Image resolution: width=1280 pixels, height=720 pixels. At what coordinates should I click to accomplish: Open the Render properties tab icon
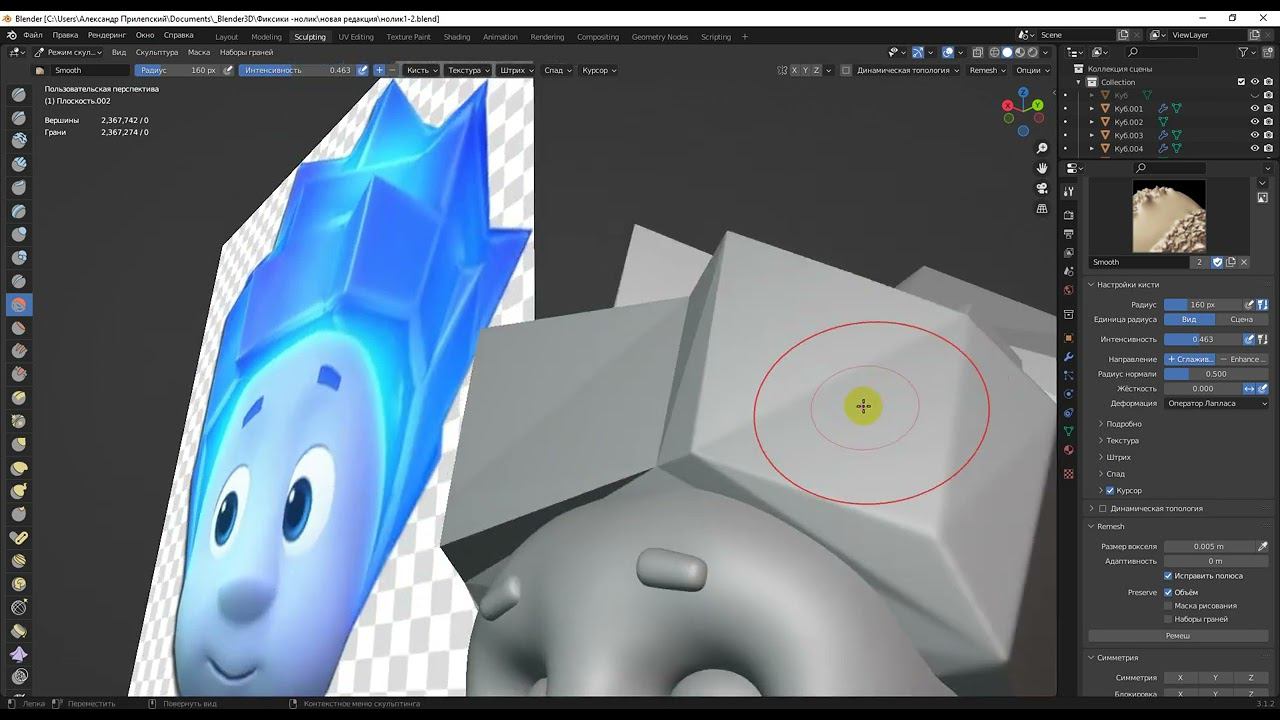pos(1069,215)
